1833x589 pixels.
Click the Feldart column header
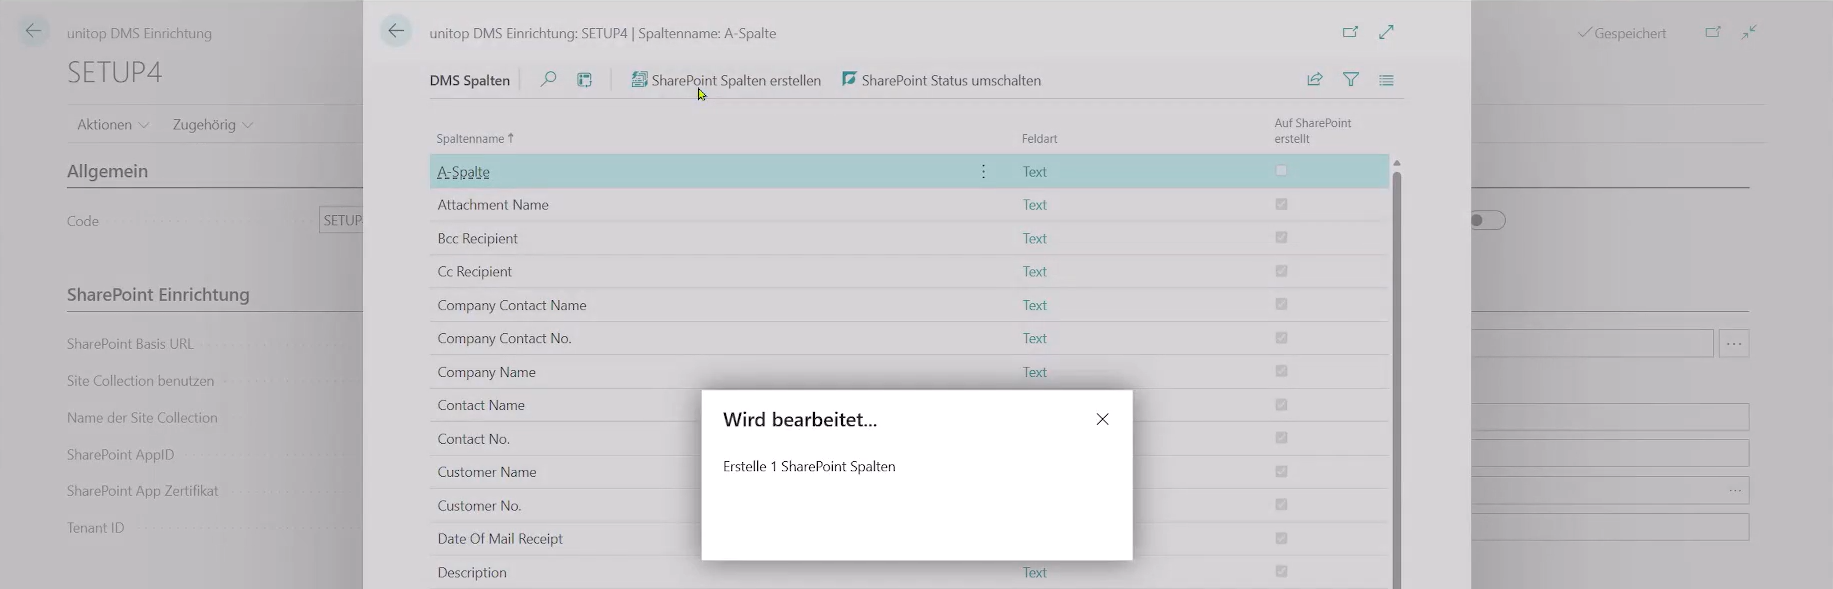pyautogui.click(x=1039, y=139)
